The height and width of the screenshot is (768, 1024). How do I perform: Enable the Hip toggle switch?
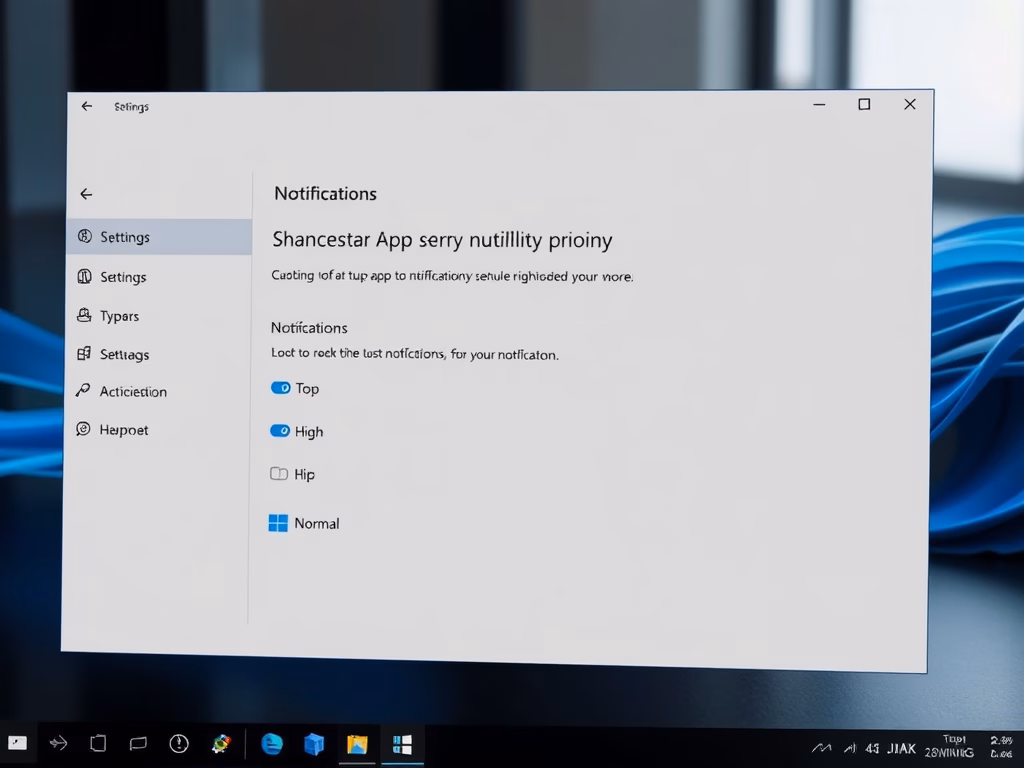tap(279, 474)
